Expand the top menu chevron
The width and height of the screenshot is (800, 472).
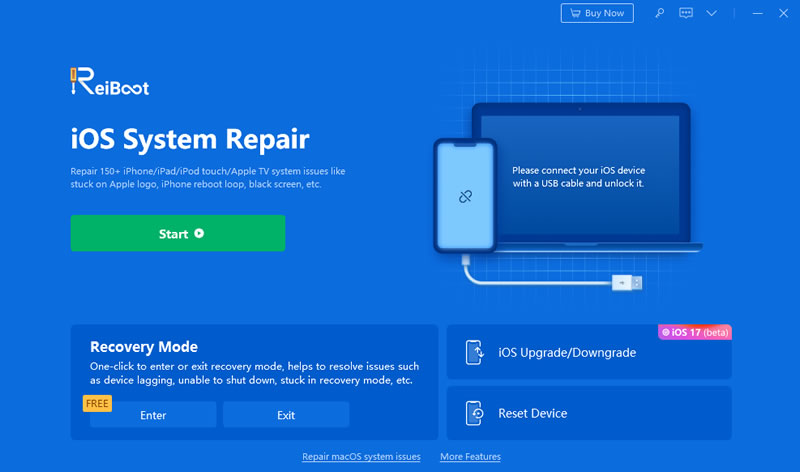pyautogui.click(x=712, y=13)
